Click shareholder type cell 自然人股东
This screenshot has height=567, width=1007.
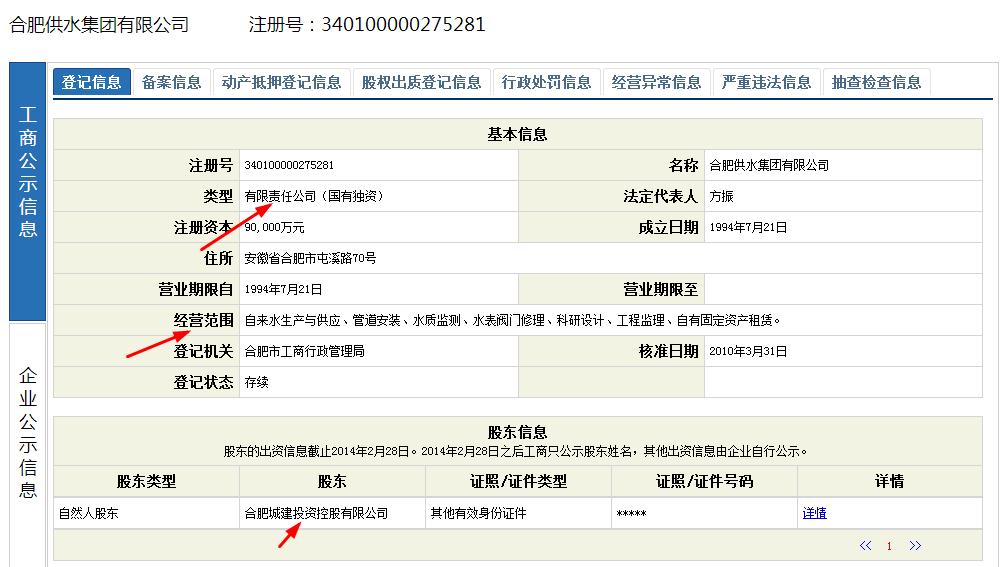click(x=89, y=513)
